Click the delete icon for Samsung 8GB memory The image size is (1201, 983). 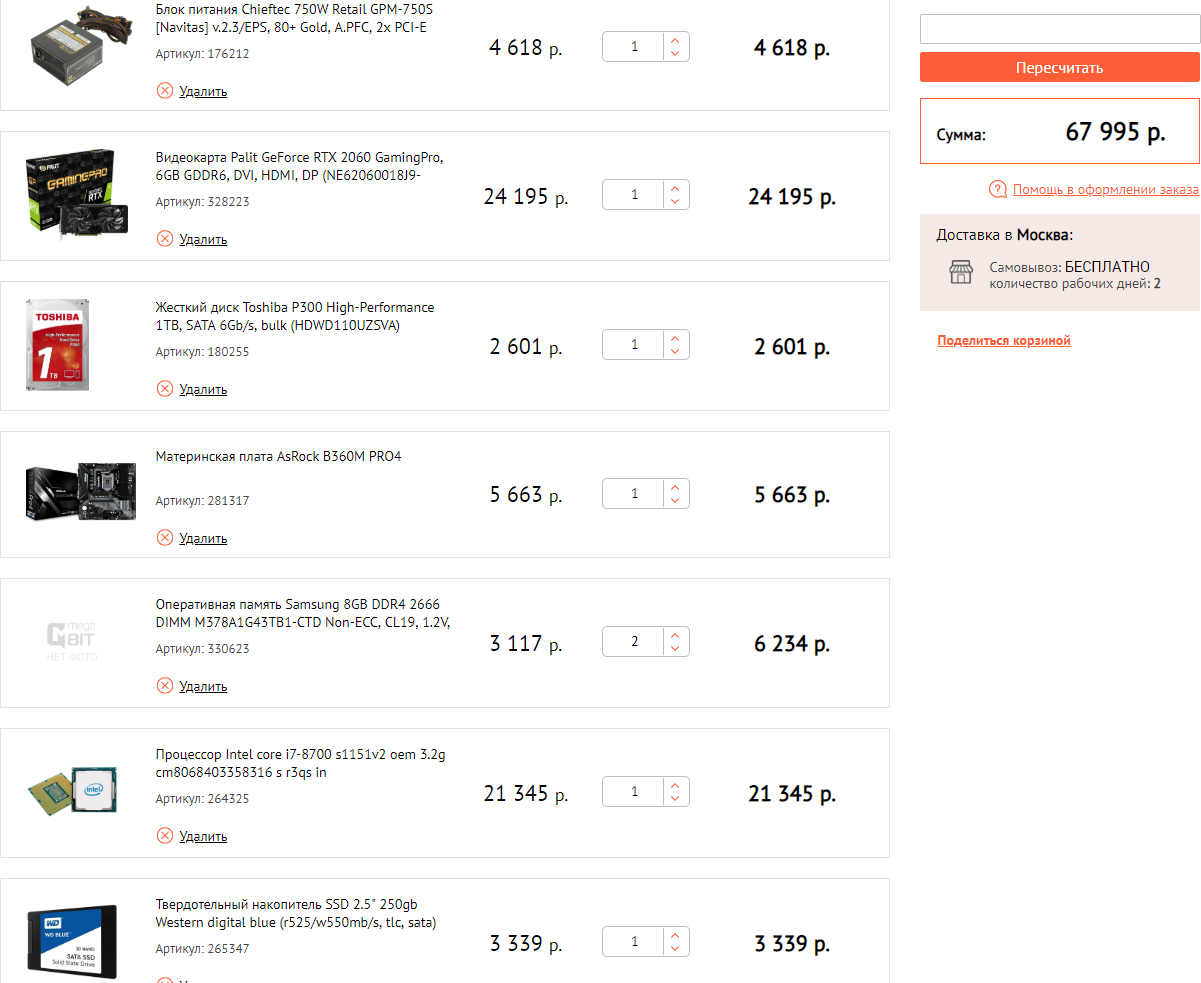(x=165, y=686)
